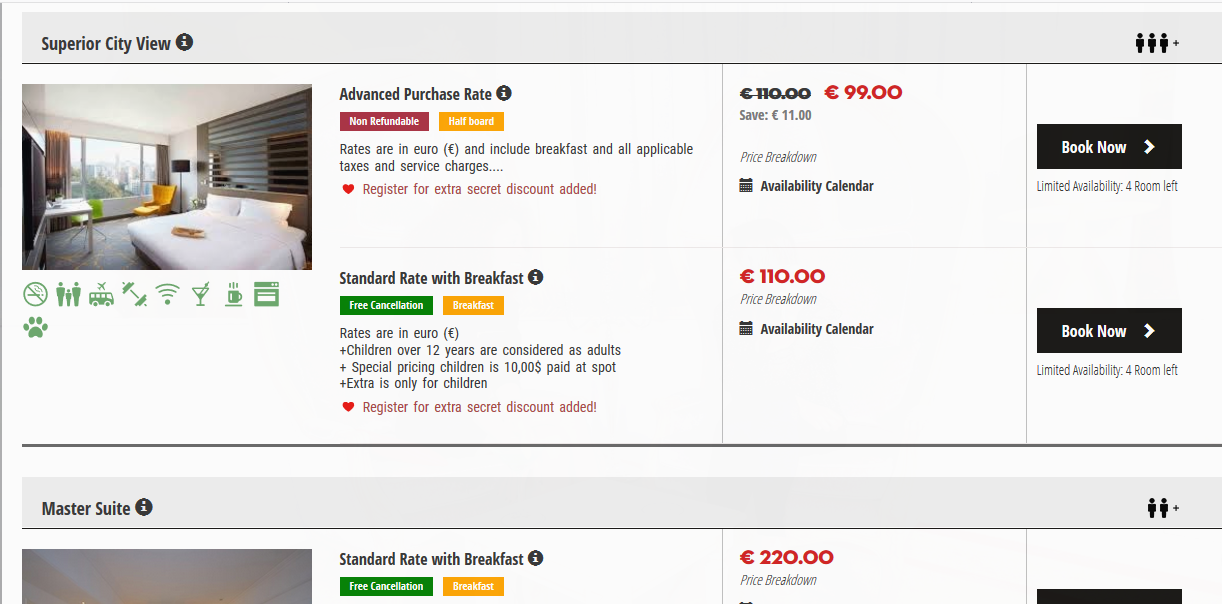Screen dimensions: 1222x604
Task: Open Price Breakdown for Master Suite € 220.00
Action: tap(778, 580)
